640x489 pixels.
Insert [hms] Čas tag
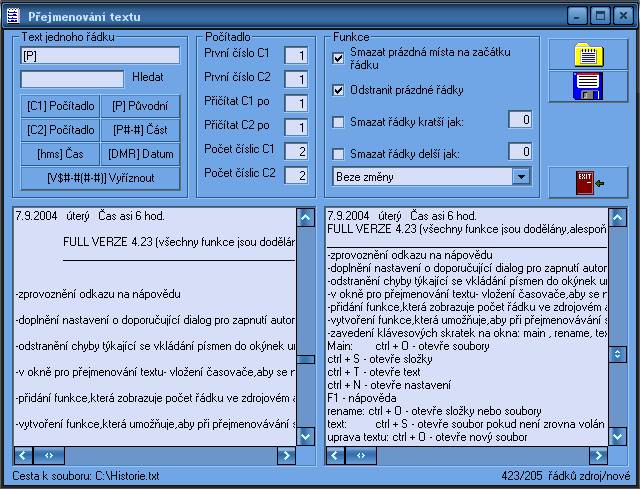tap(60, 154)
